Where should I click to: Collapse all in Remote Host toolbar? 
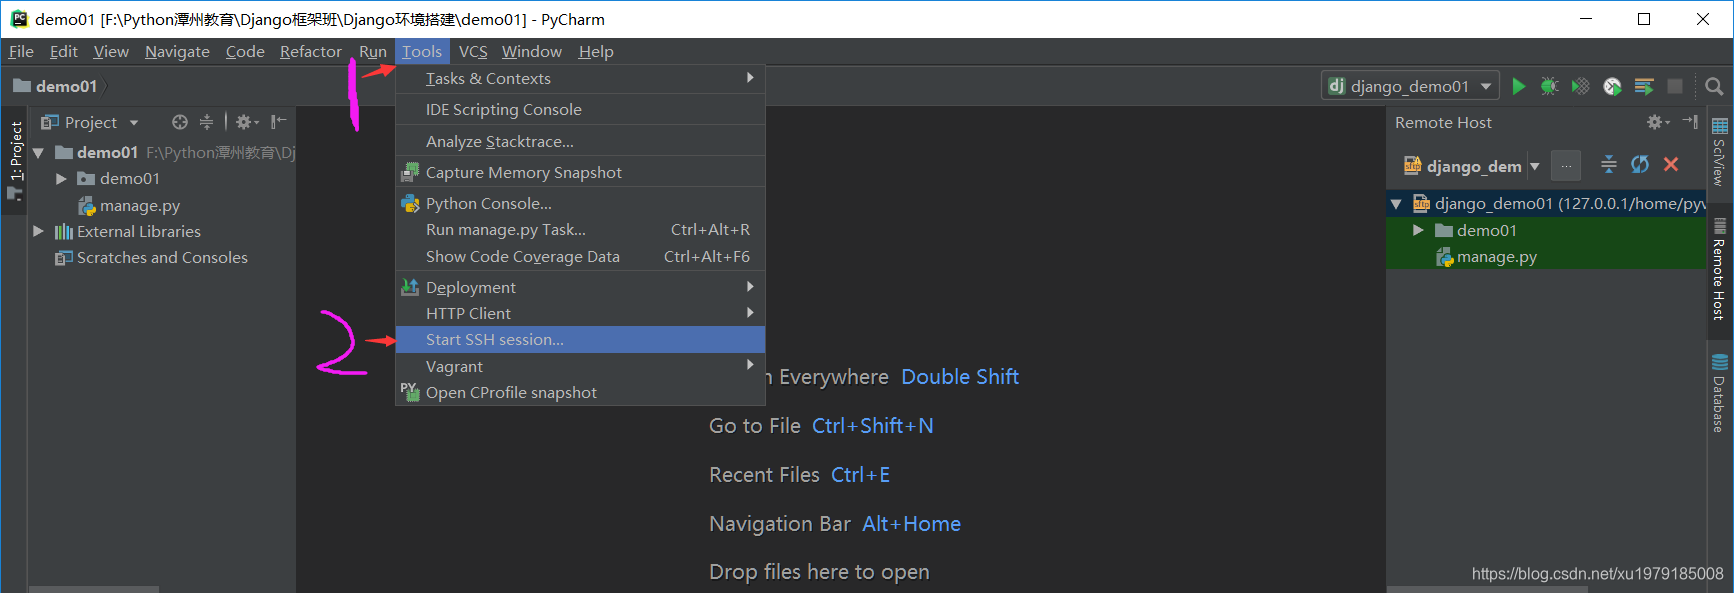click(x=1609, y=164)
